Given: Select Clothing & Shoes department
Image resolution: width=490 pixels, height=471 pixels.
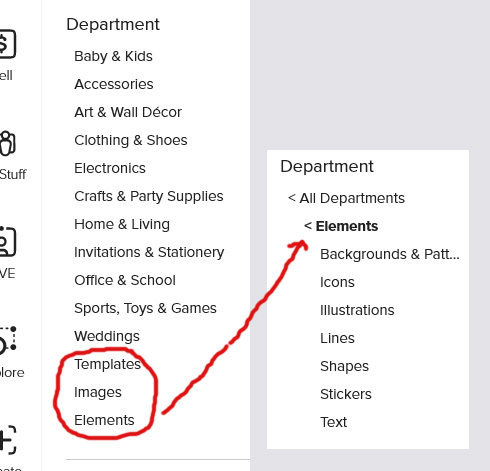Looking at the screenshot, I should click(131, 140).
